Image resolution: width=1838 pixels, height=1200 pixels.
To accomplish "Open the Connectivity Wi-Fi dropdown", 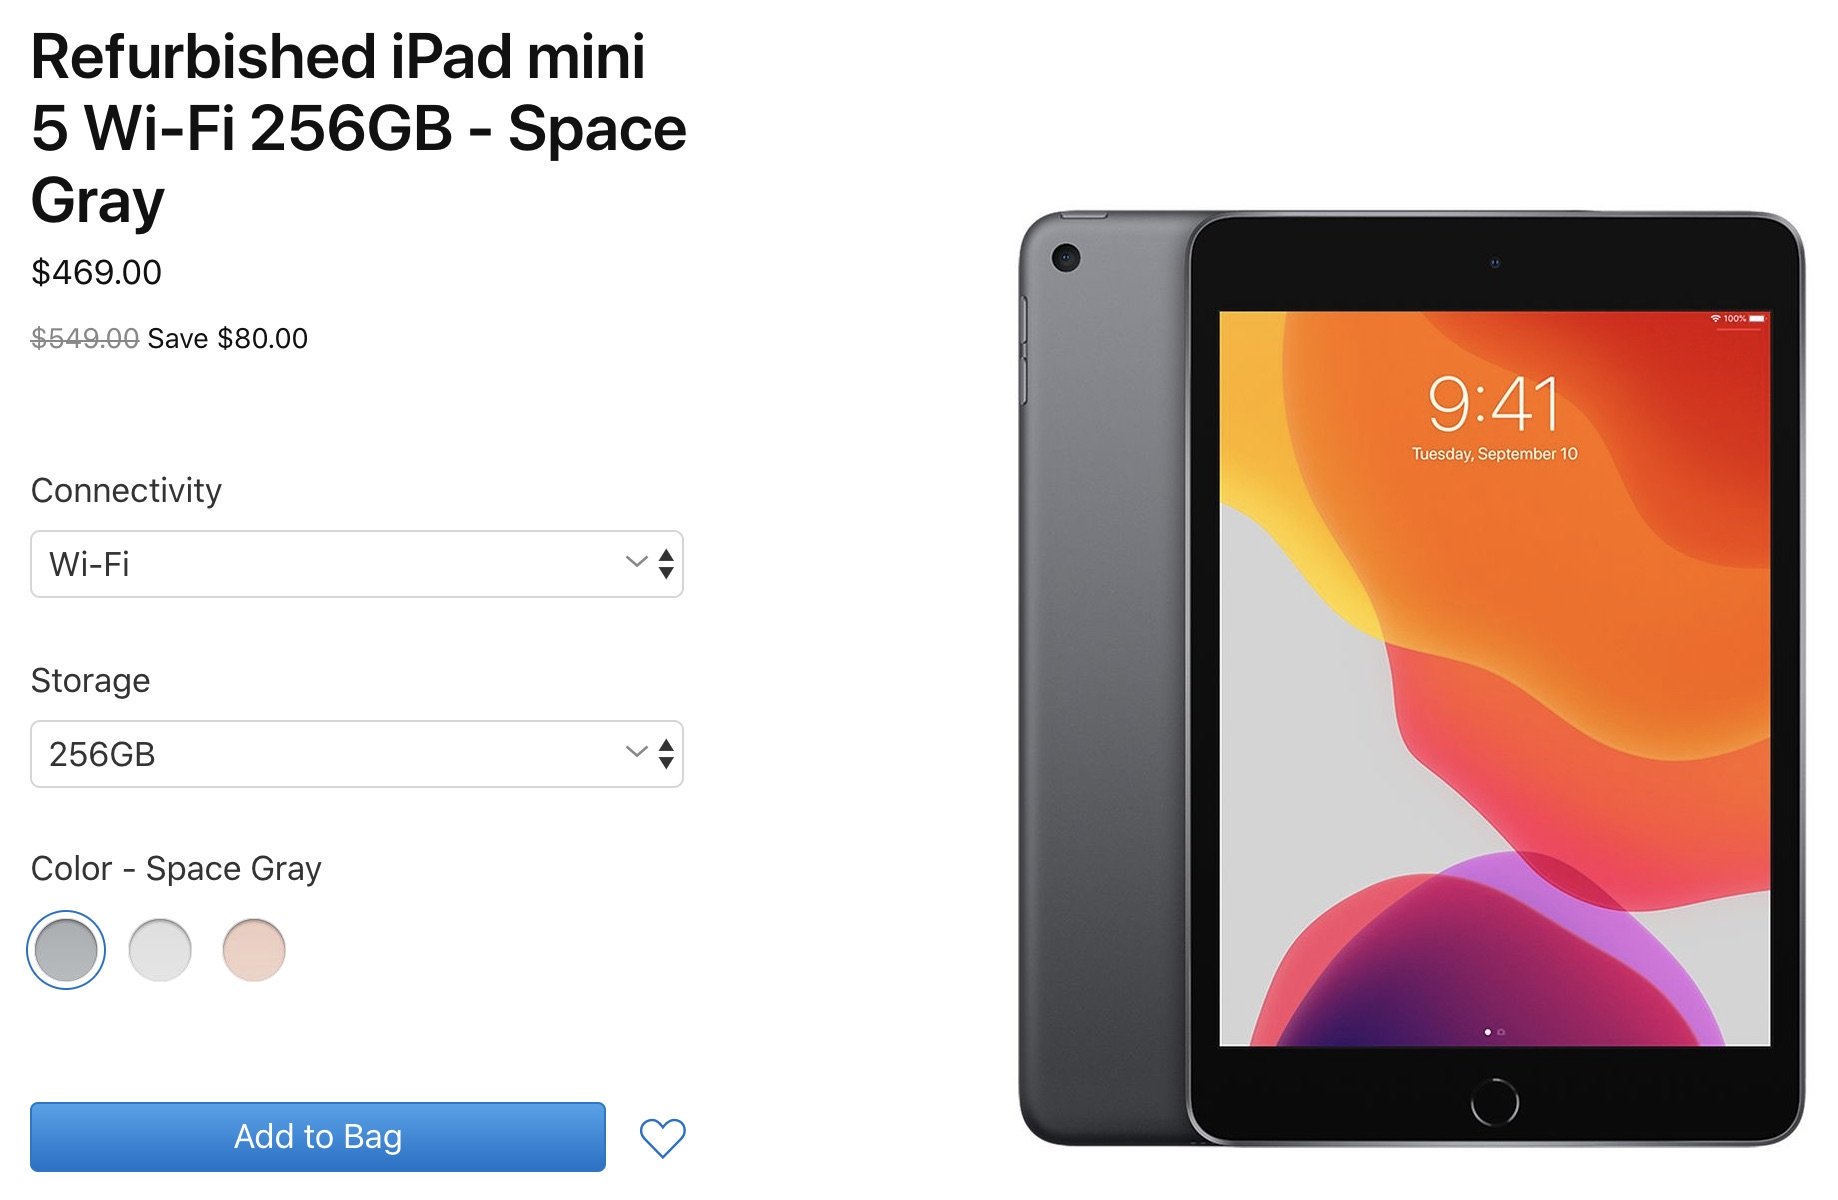I will [357, 564].
